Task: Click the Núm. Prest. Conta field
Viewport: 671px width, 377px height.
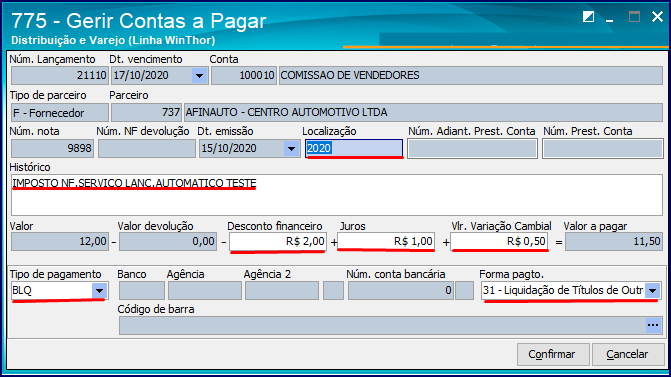Action: point(603,148)
